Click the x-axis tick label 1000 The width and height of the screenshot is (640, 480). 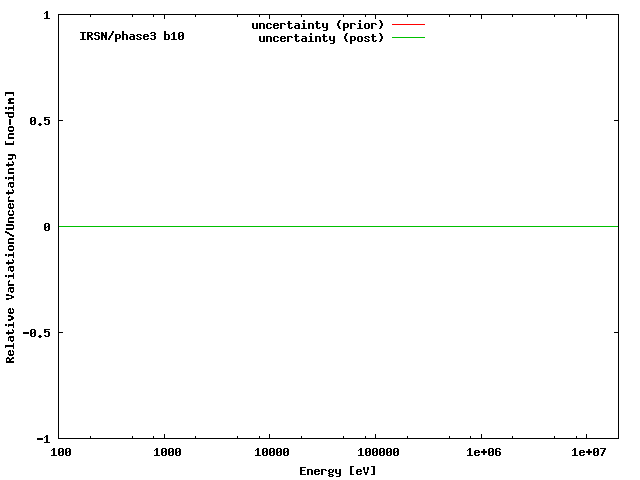(167, 453)
